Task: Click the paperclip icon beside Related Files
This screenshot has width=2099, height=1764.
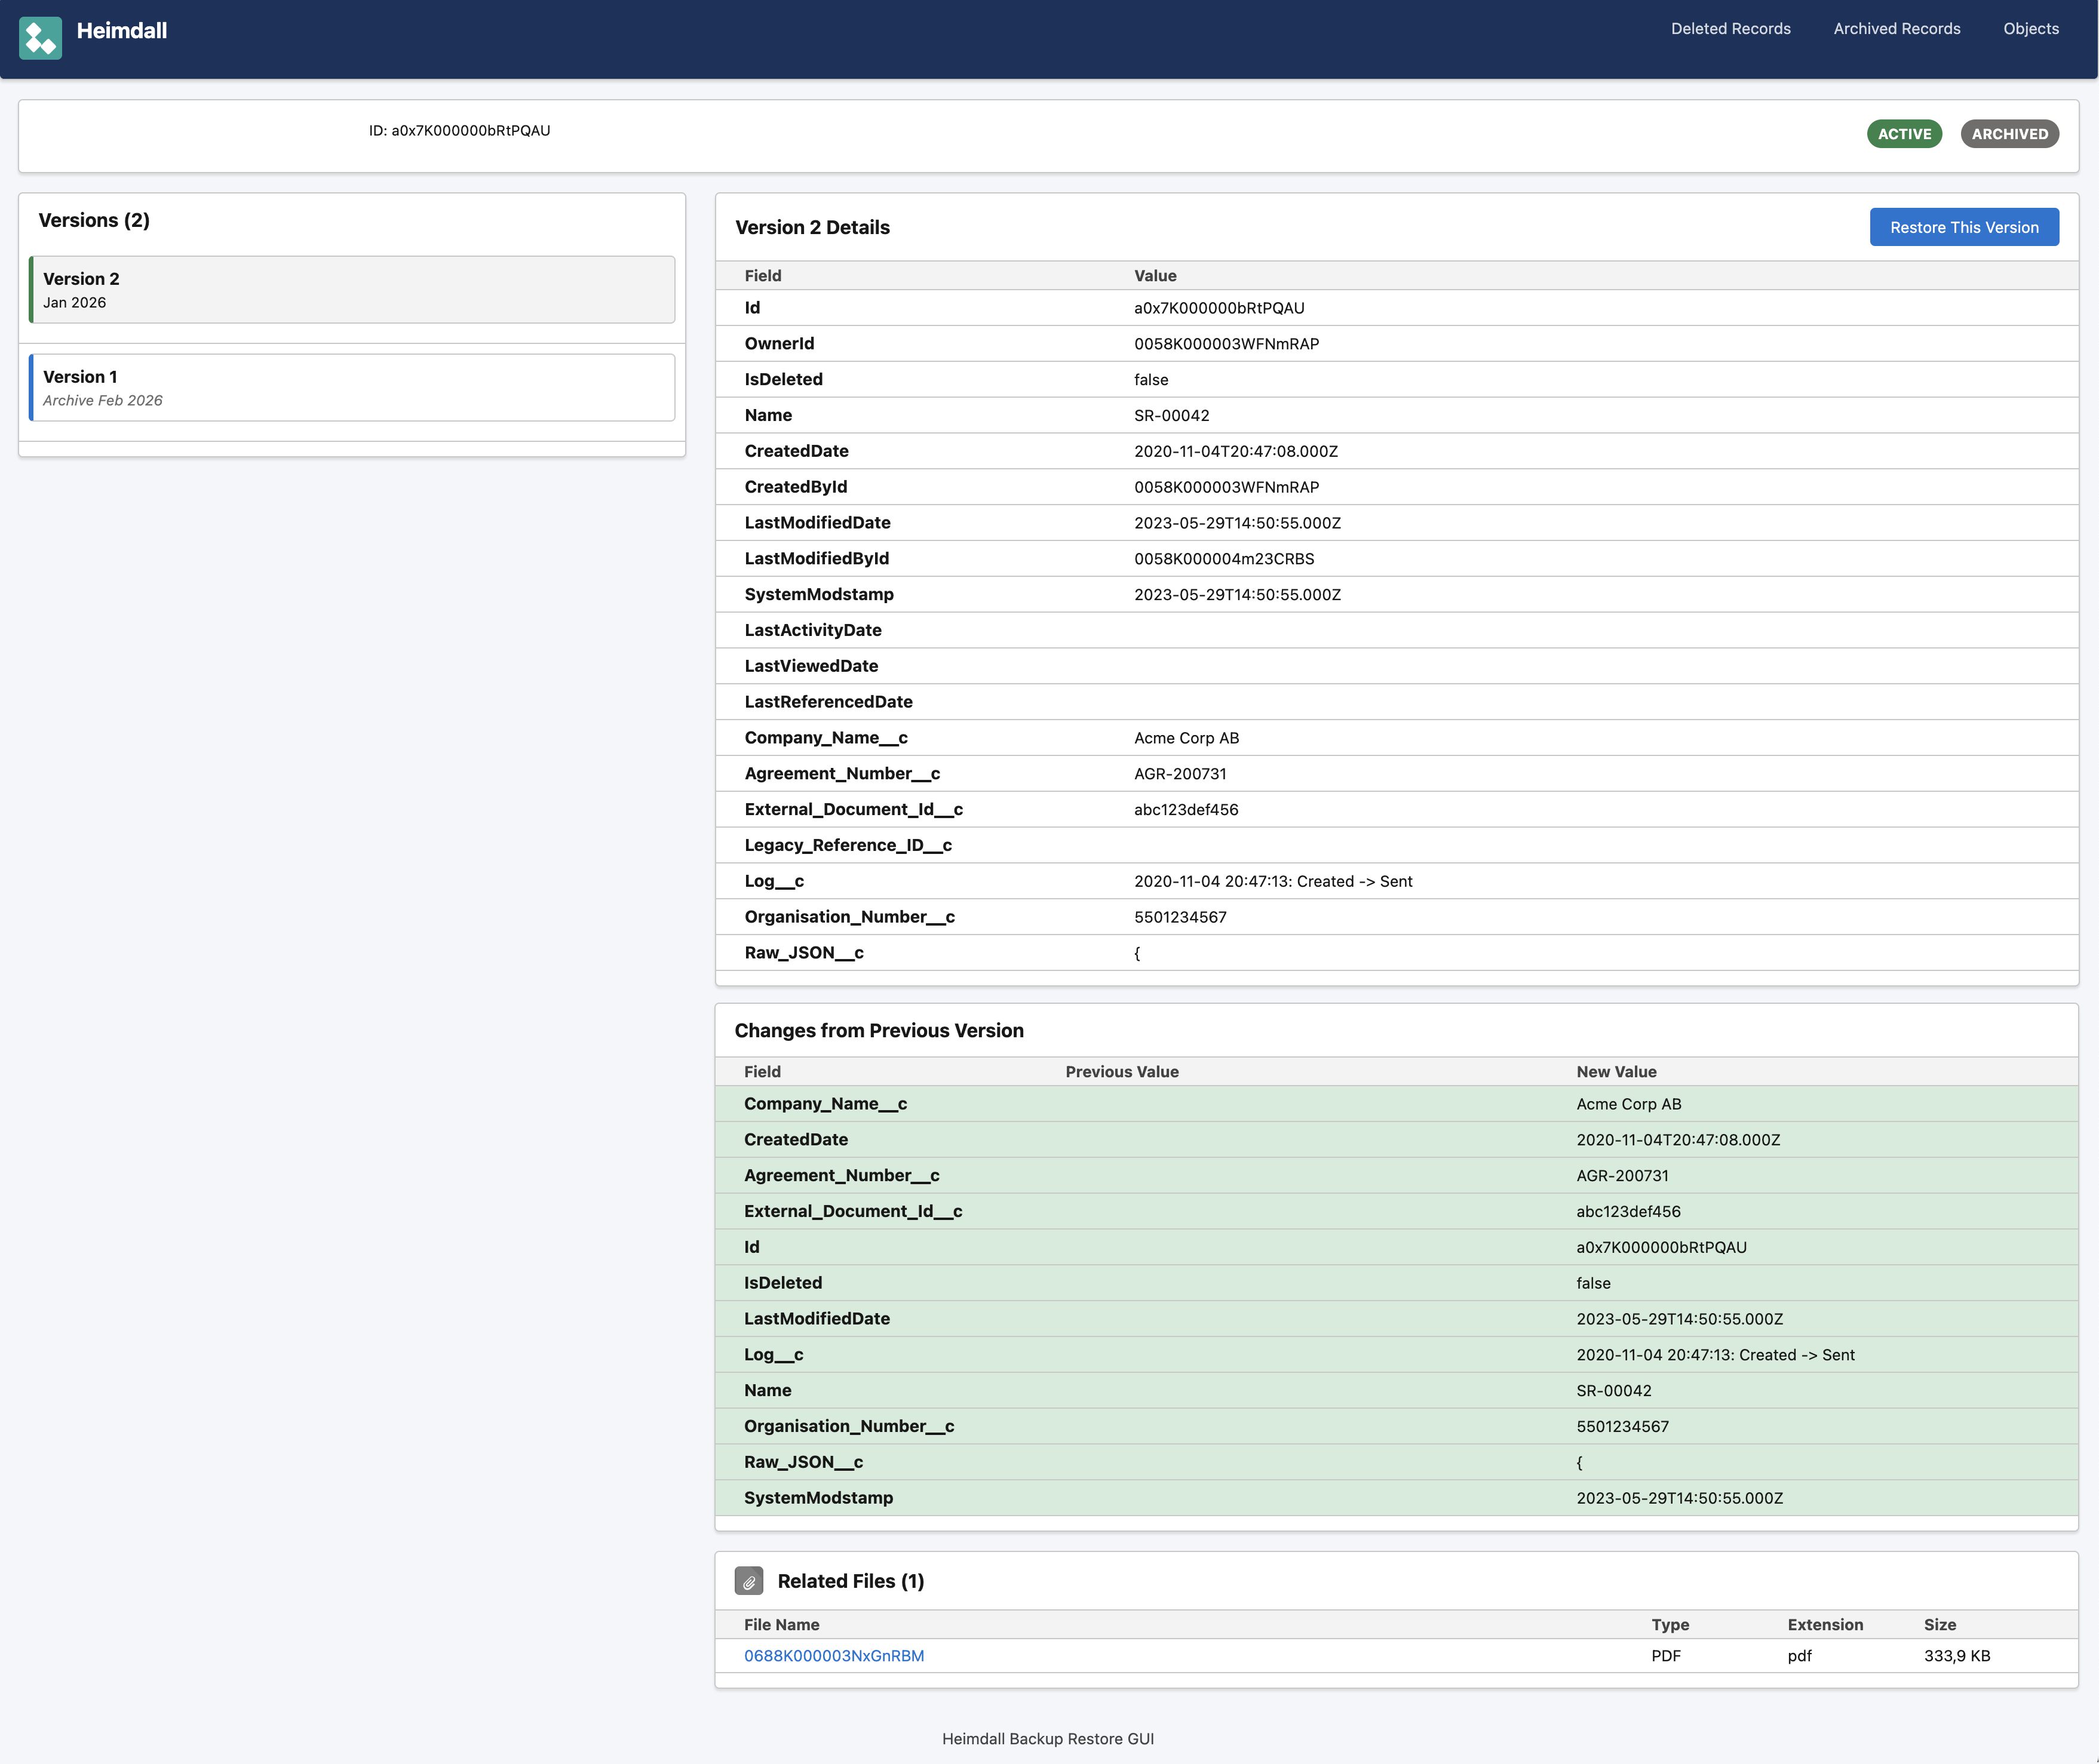Action: click(748, 1581)
